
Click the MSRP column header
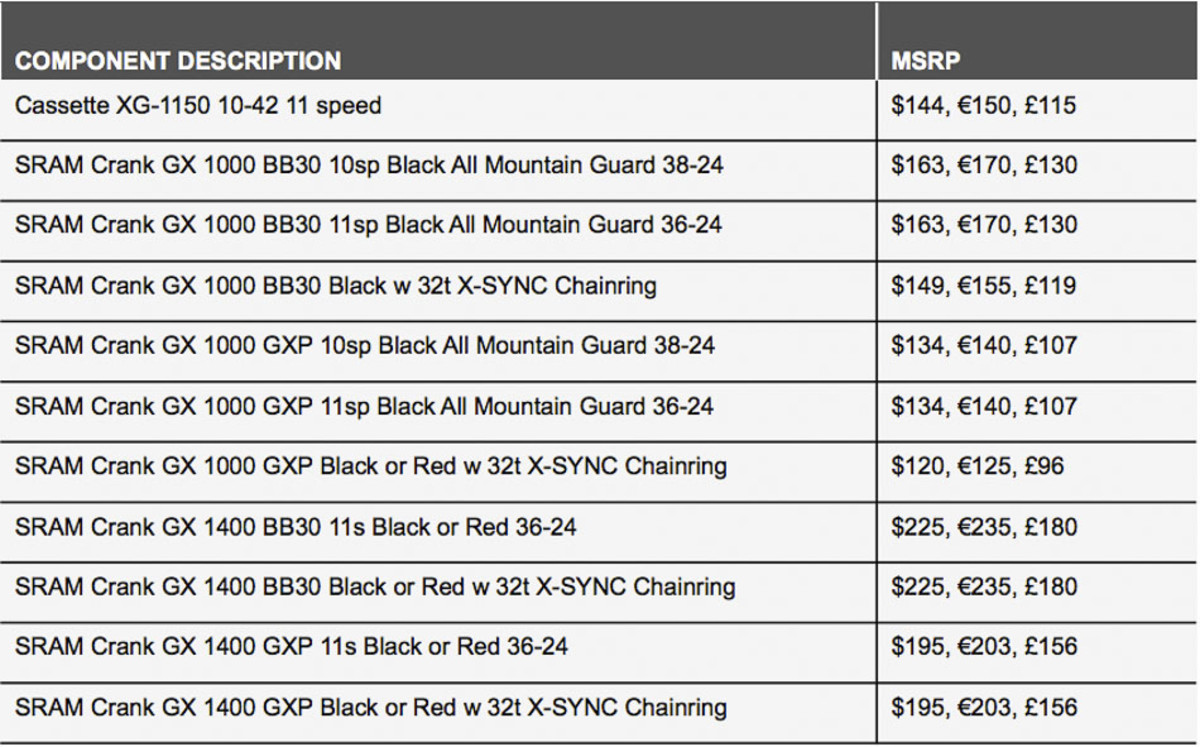(925, 60)
